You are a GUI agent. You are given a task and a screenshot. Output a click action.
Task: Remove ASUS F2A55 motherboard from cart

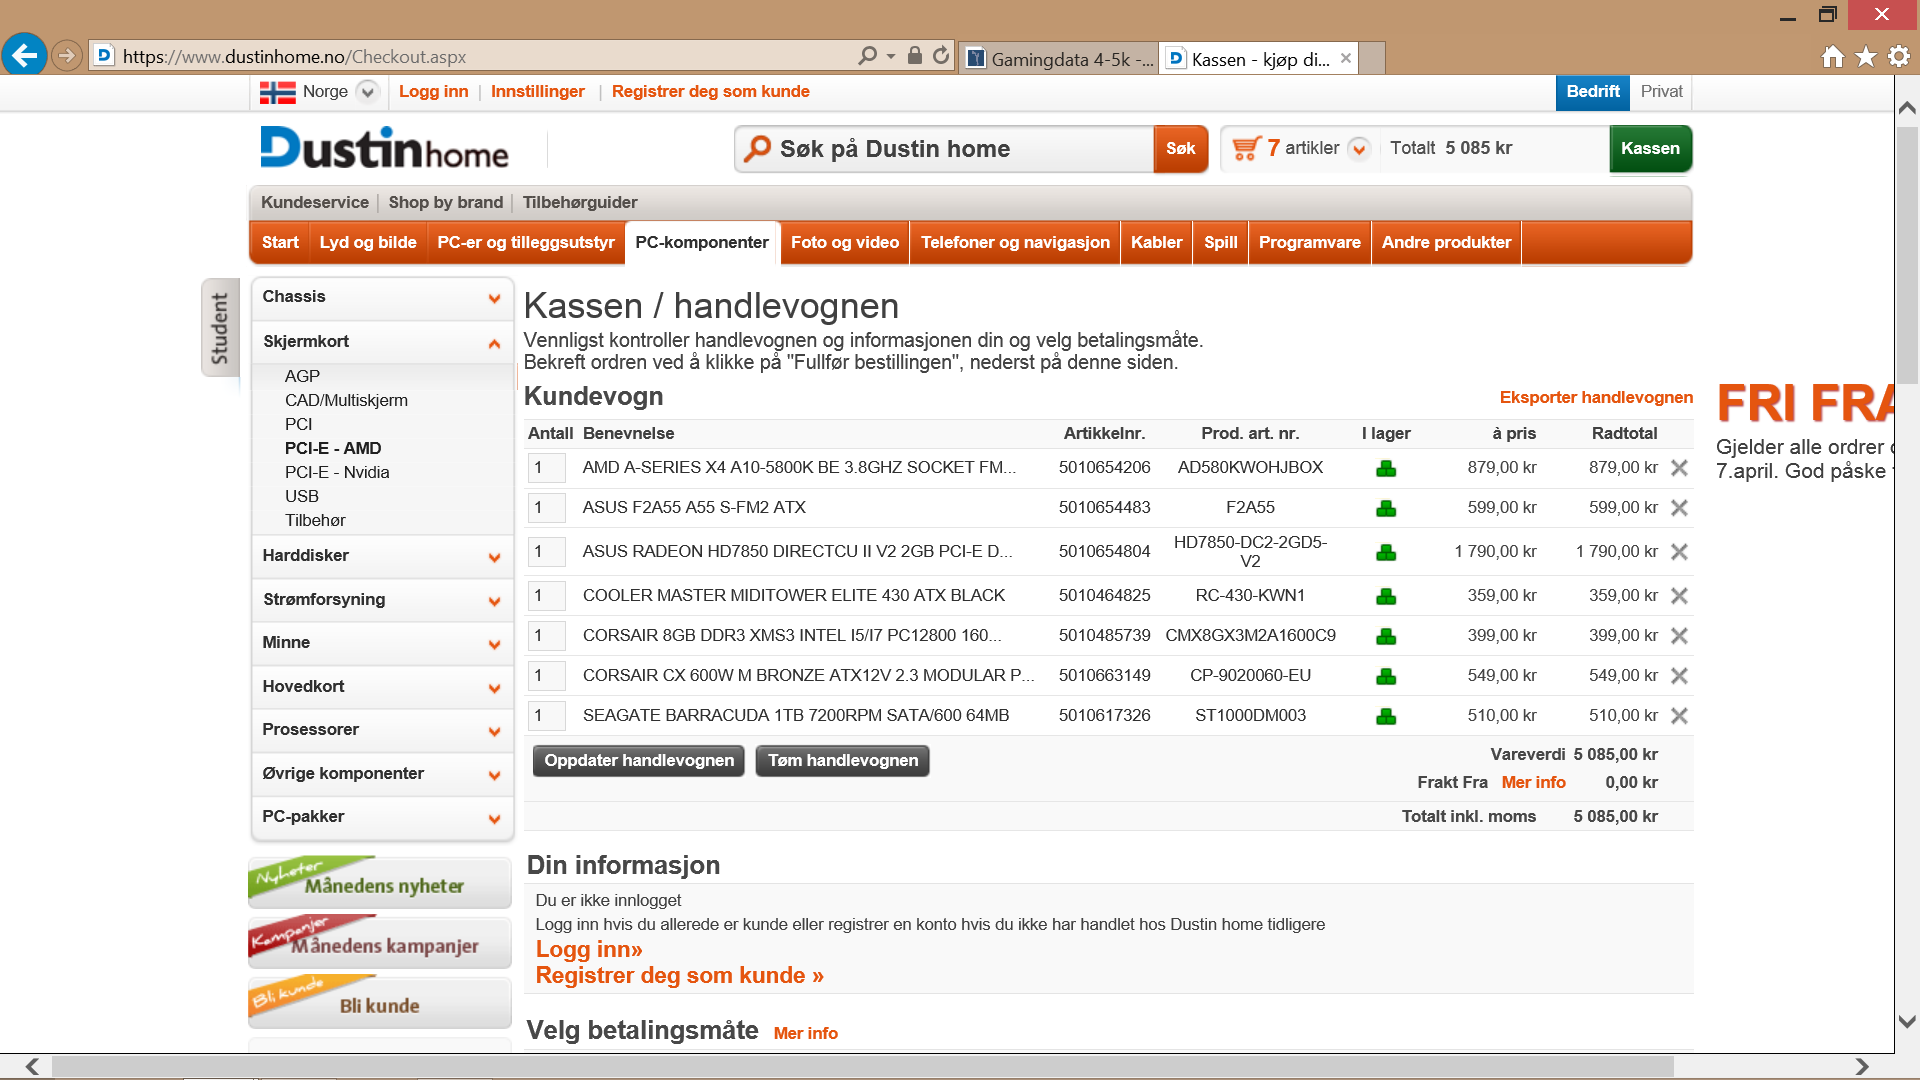coord(1679,508)
